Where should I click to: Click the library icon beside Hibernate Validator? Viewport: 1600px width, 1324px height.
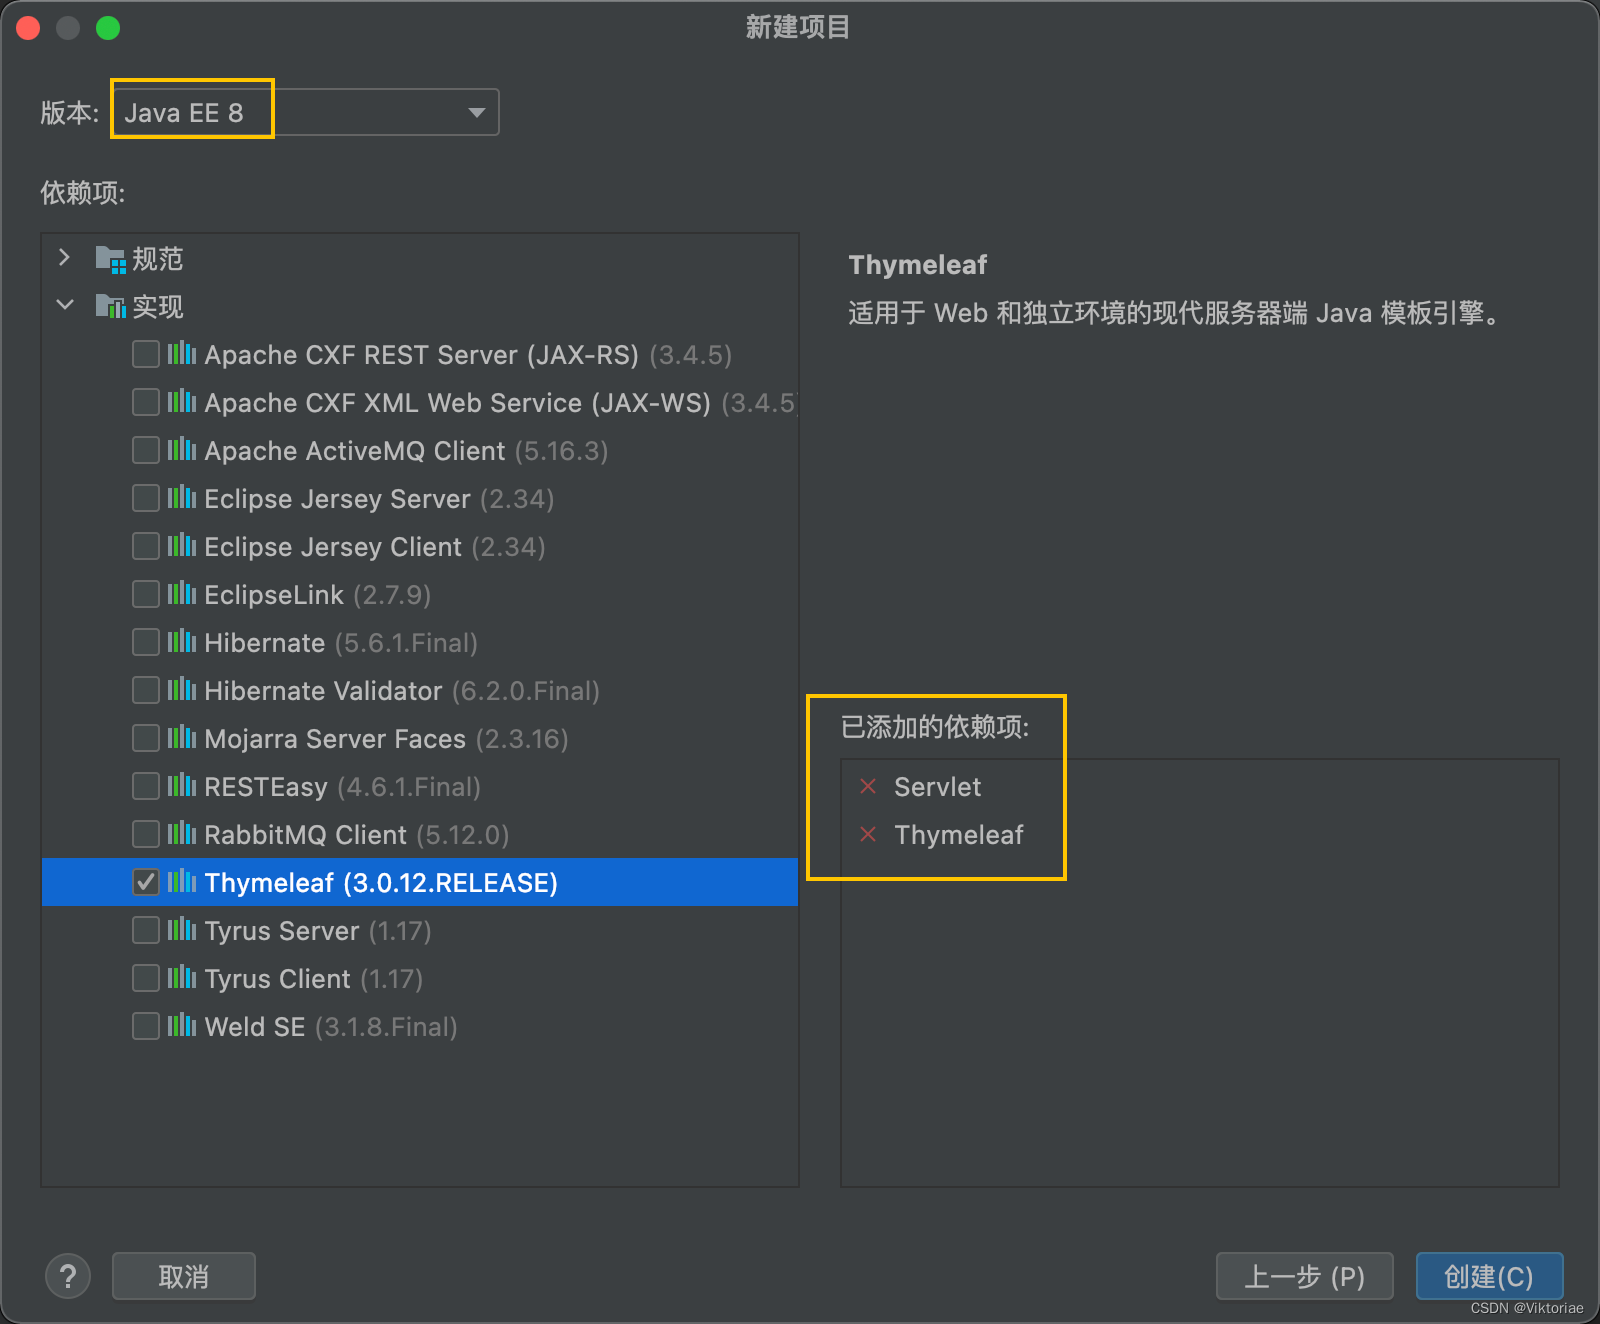click(182, 689)
